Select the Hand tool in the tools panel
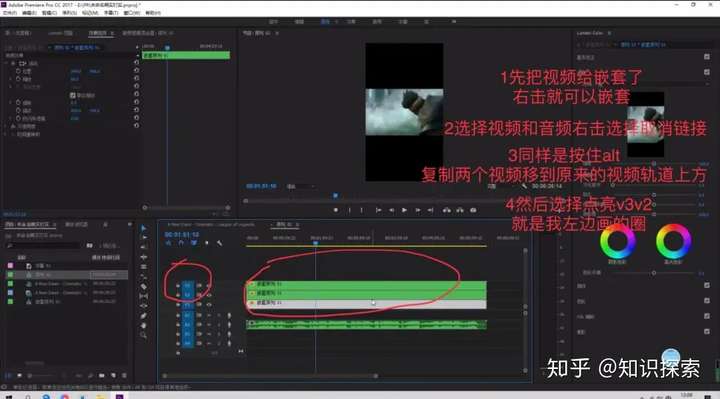Image resolution: width=720 pixels, height=399 pixels. pos(144,326)
